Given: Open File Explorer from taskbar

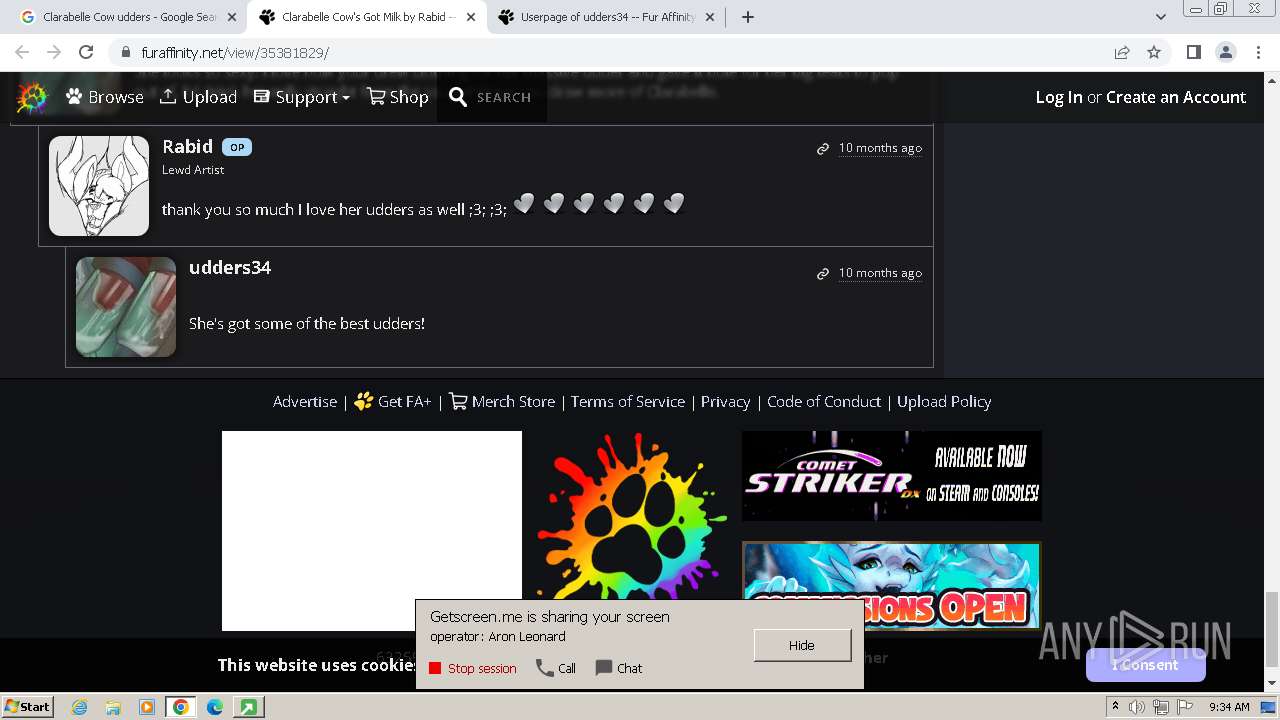Looking at the screenshot, I should [x=113, y=707].
